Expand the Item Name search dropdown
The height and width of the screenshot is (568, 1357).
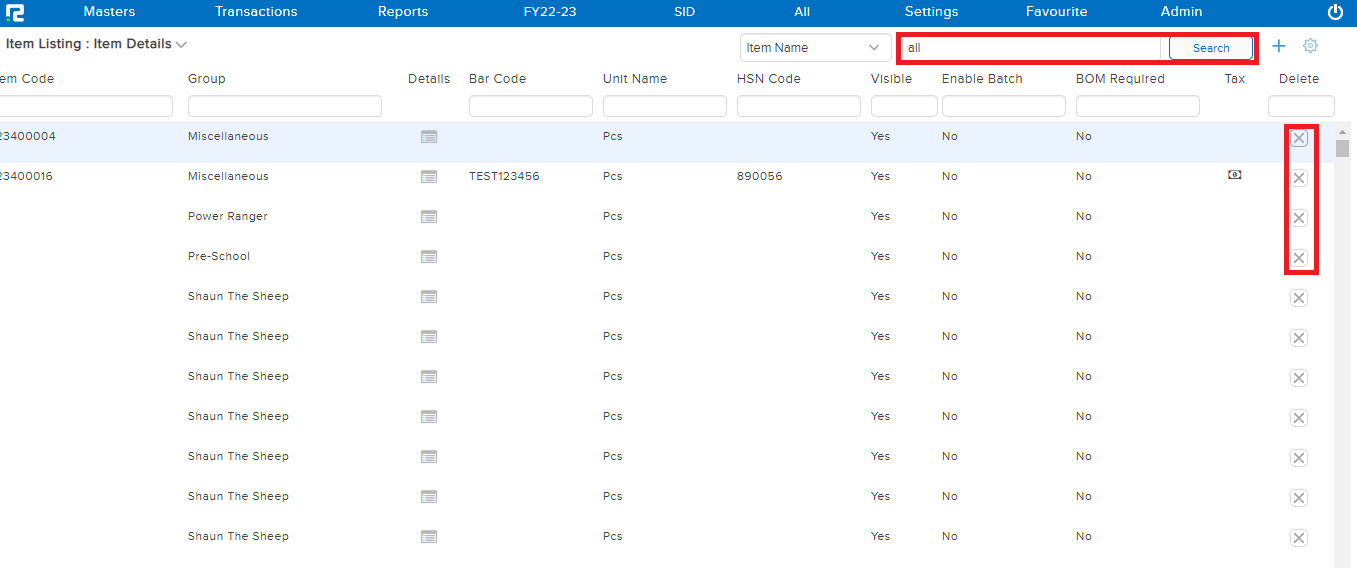click(x=815, y=48)
